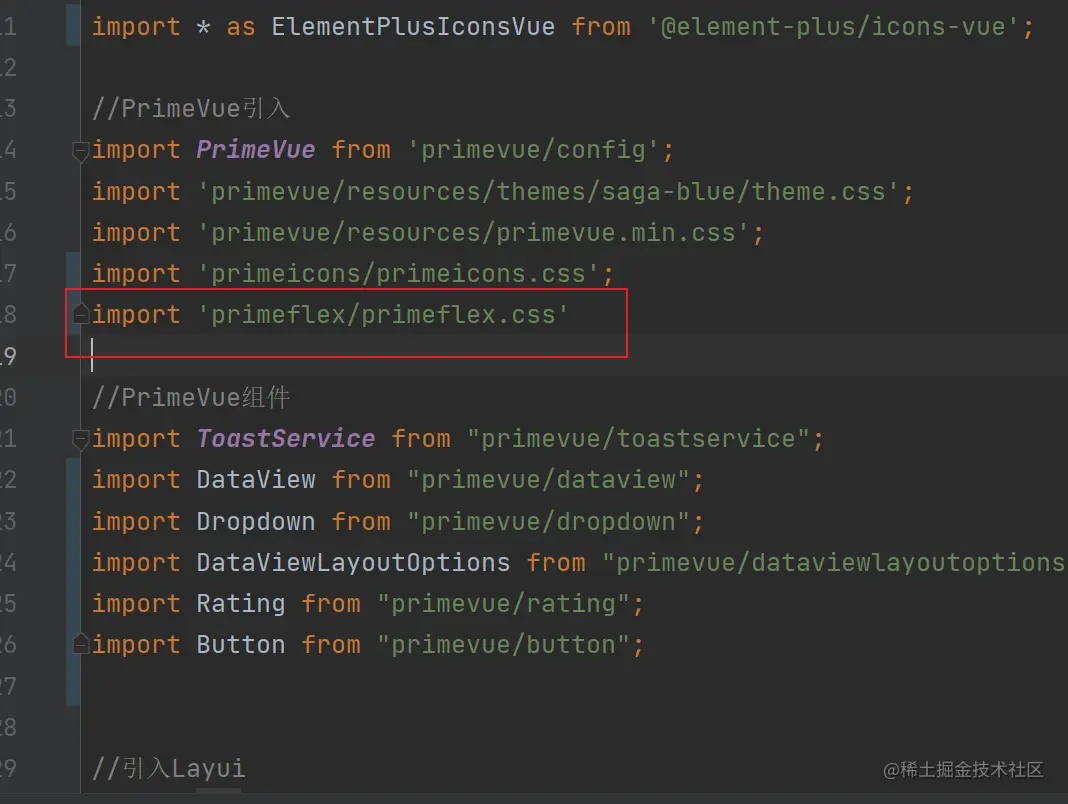Screen dimensions: 1068x804
Task: Select the DataViewLayoutOptions identifier
Action: (352, 561)
